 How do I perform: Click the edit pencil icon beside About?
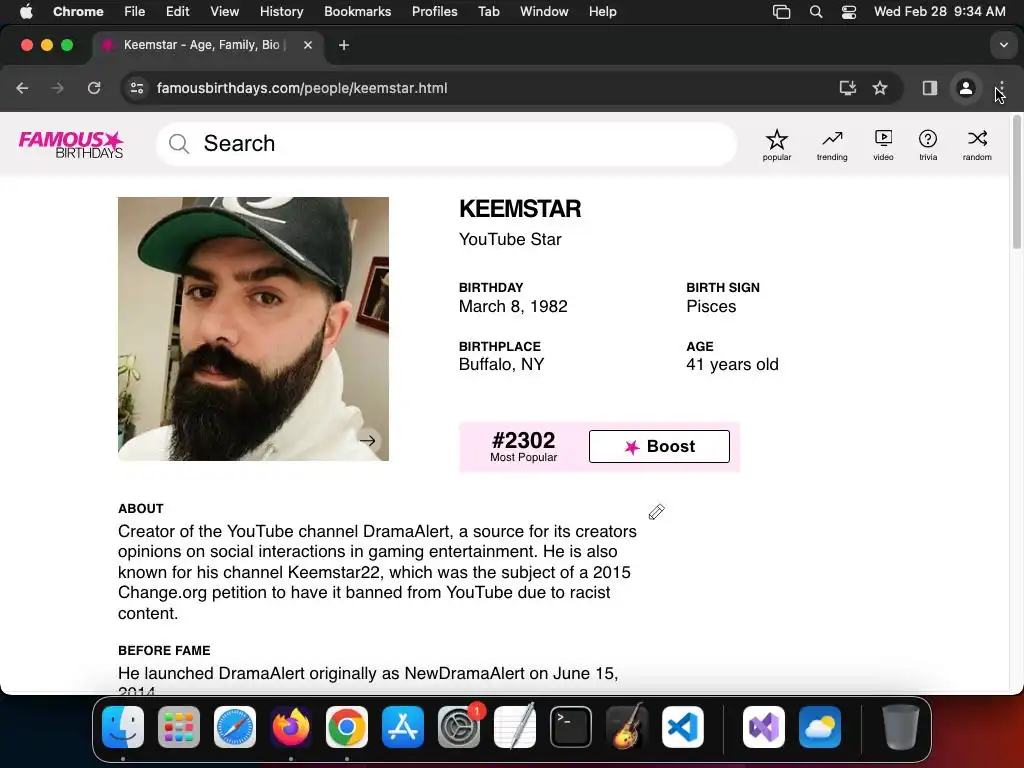tap(656, 512)
